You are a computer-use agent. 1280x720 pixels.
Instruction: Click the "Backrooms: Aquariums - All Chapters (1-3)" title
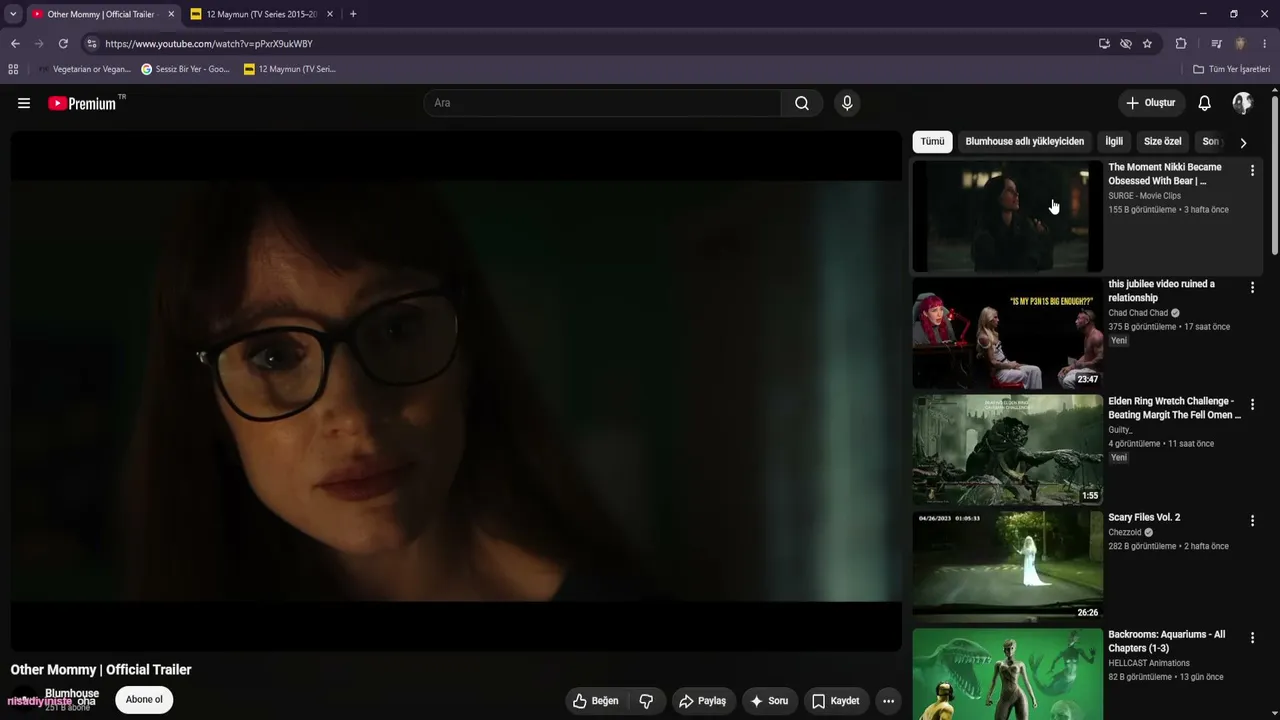point(1166,641)
